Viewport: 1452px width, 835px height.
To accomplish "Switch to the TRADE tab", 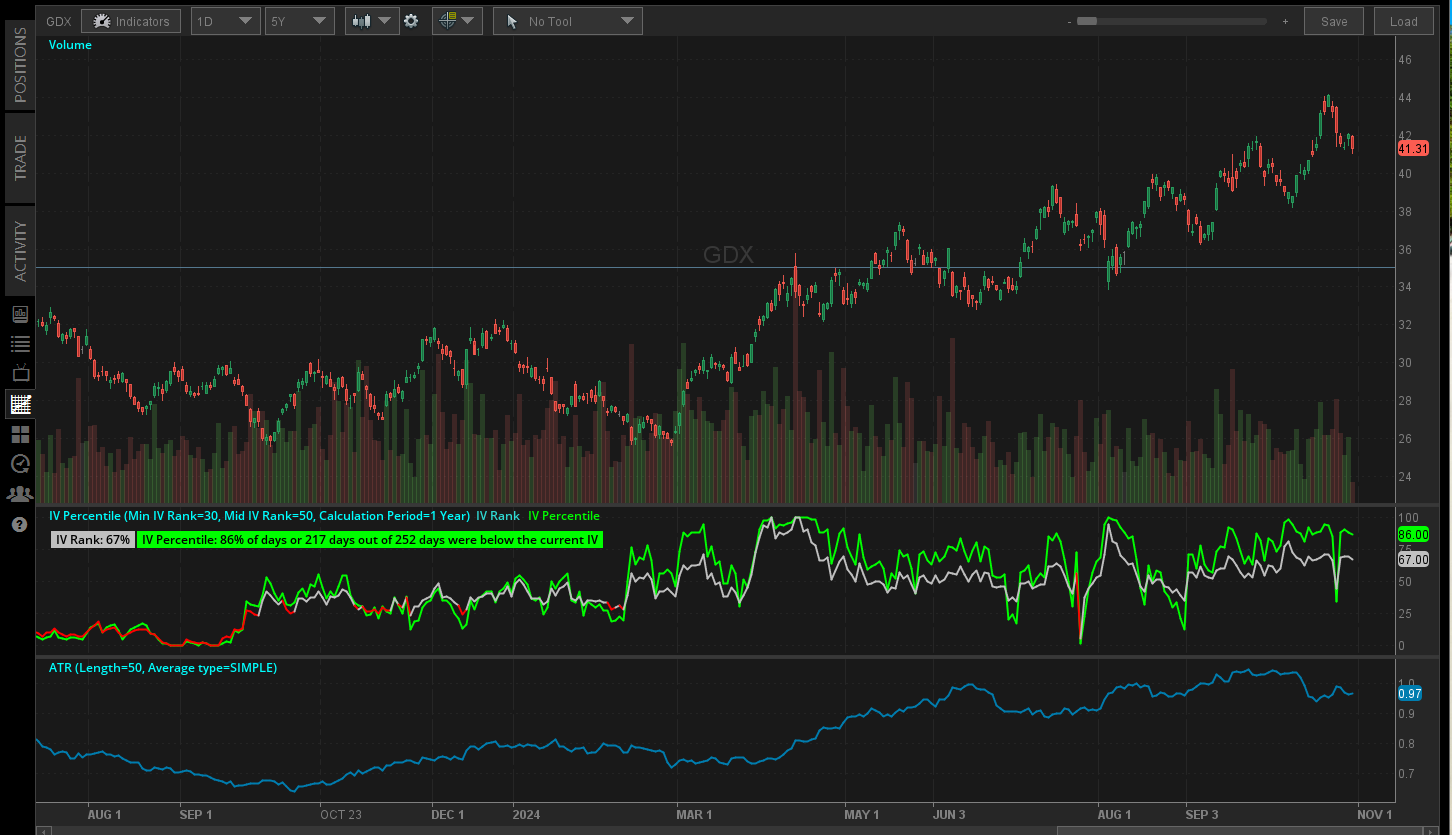I will (19, 160).
